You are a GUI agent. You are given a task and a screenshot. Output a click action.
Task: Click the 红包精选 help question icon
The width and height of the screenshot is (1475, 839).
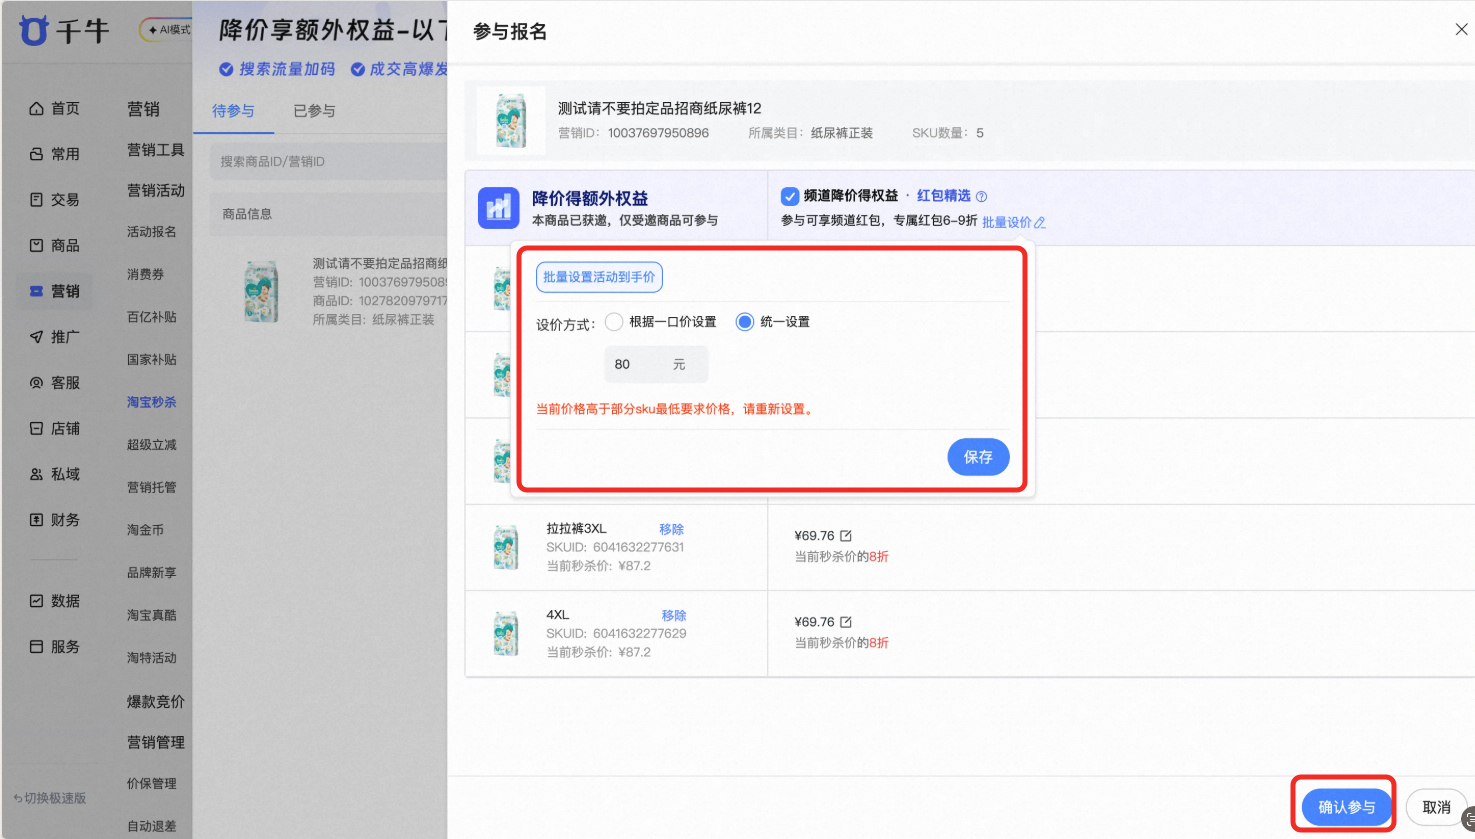tap(981, 197)
